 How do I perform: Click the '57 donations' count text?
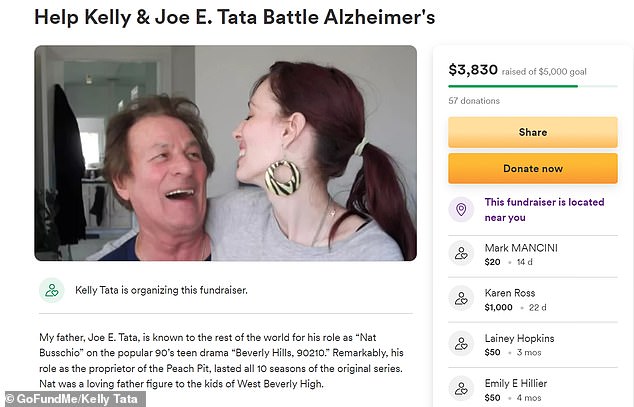tap(473, 101)
